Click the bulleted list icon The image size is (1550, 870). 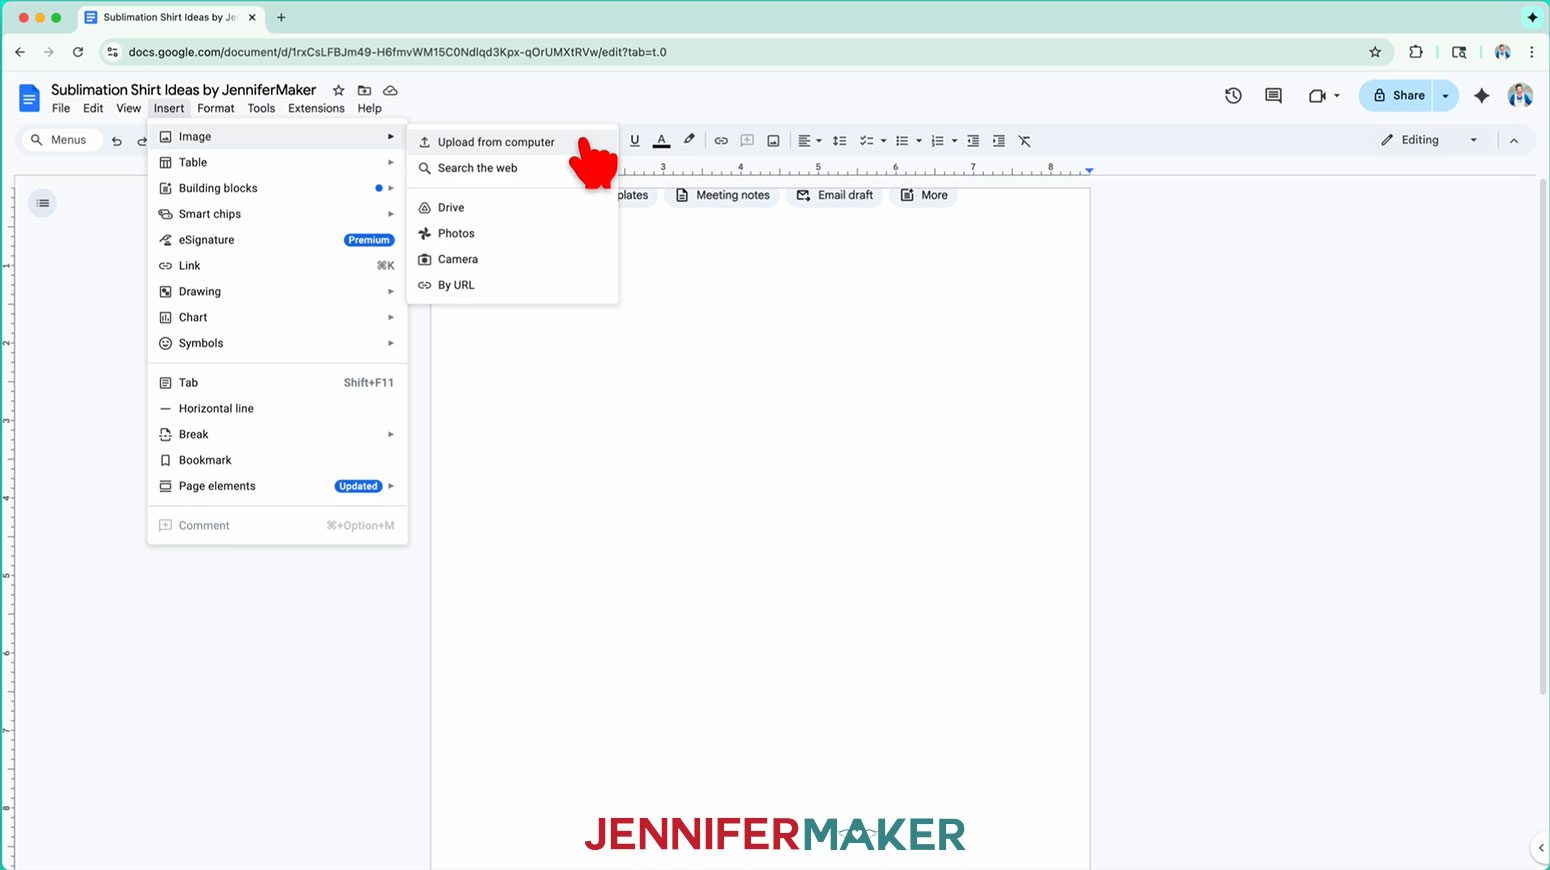(x=902, y=141)
